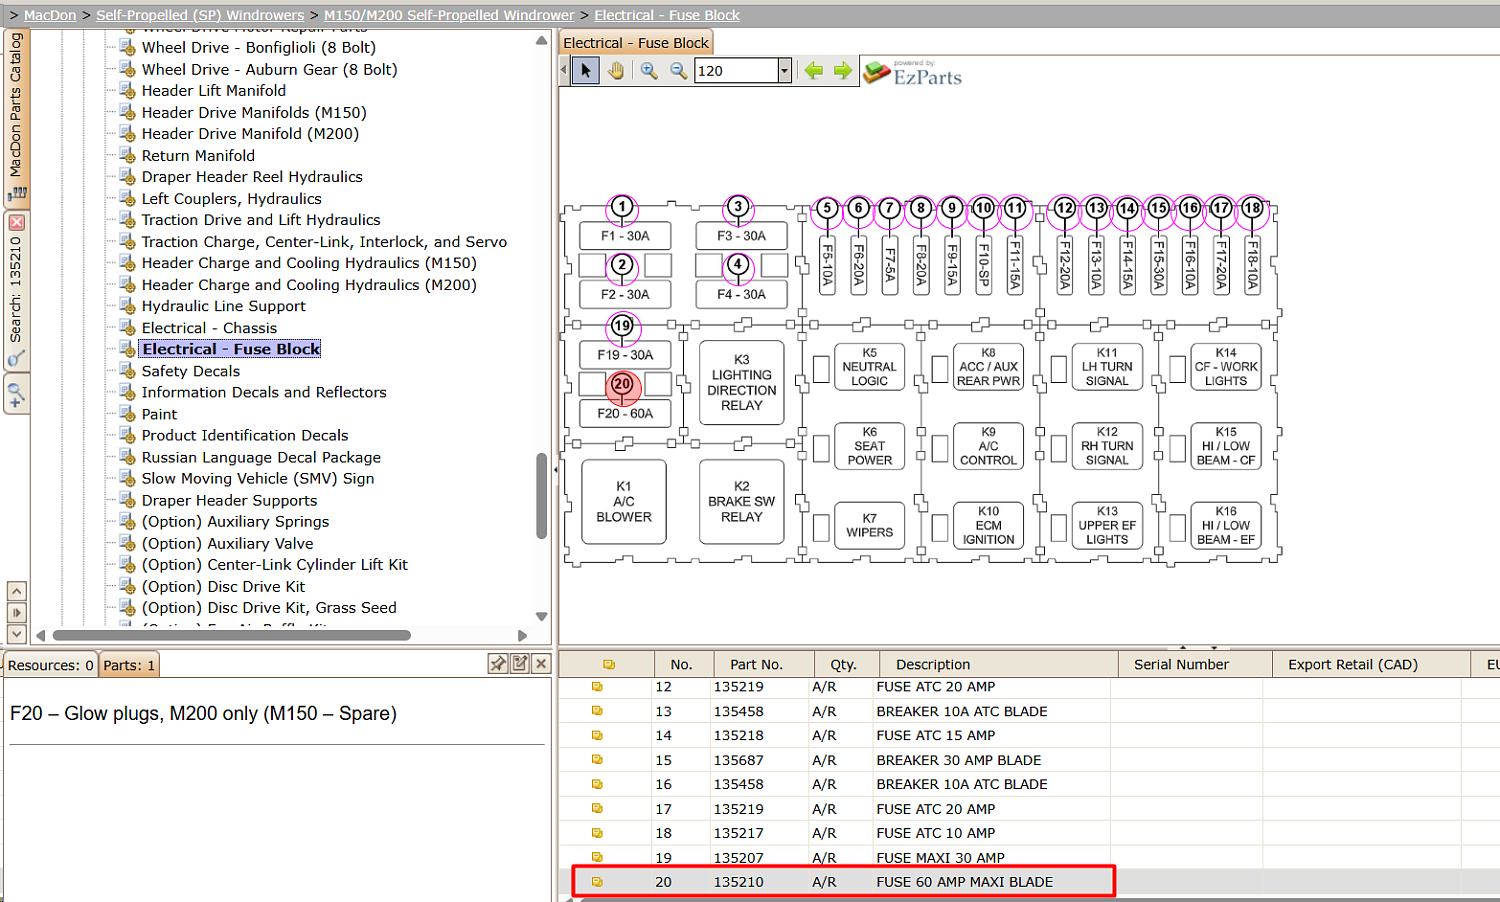Viewport: 1500px width, 902px height.
Task: Click cart icon on row 12 FUSE ATC 20 AMP
Action: [597, 687]
